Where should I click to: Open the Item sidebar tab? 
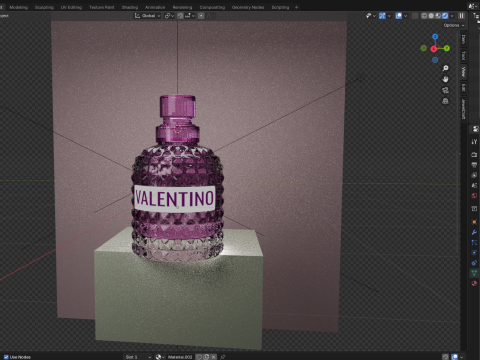tap(463, 39)
